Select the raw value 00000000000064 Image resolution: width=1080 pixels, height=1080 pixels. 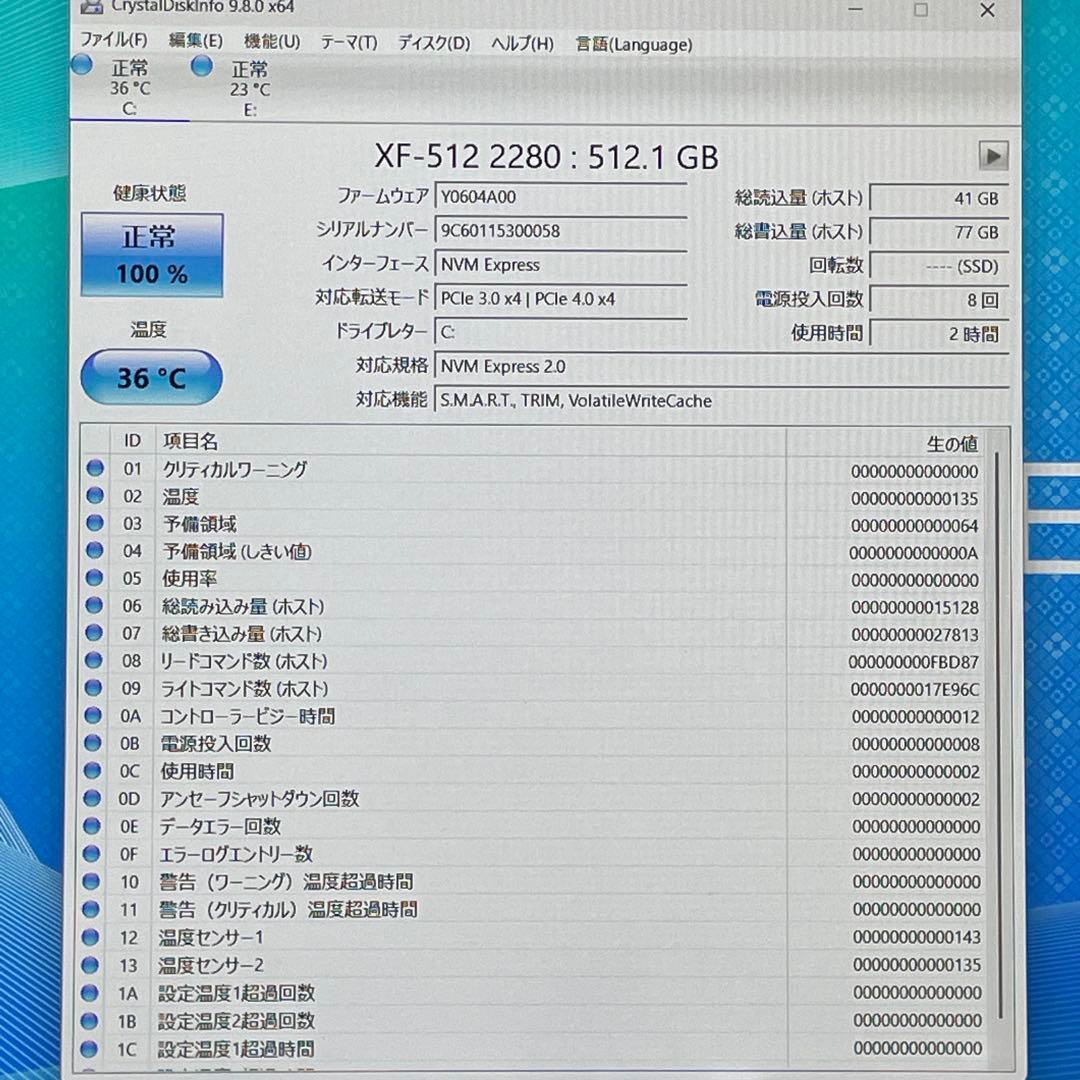[x=915, y=526]
